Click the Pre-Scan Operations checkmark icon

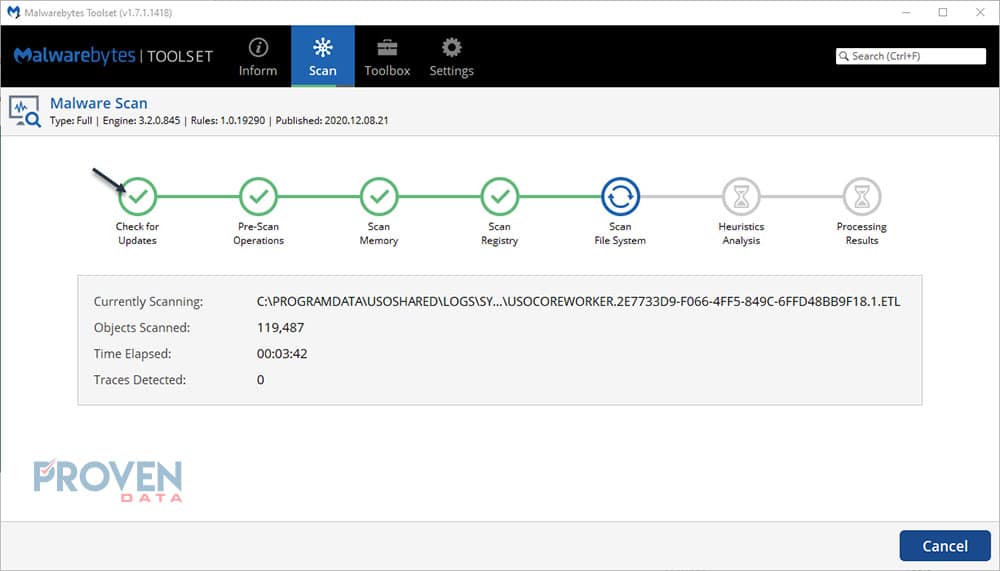click(x=258, y=197)
